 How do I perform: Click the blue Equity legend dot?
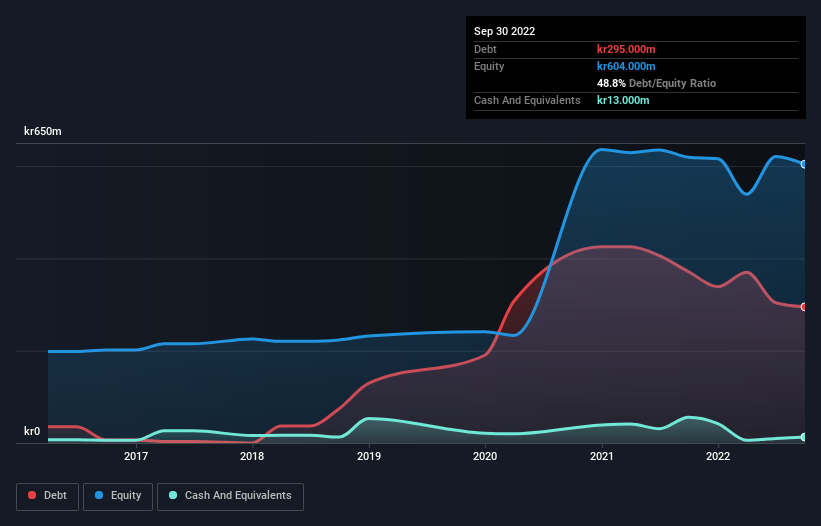98,495
